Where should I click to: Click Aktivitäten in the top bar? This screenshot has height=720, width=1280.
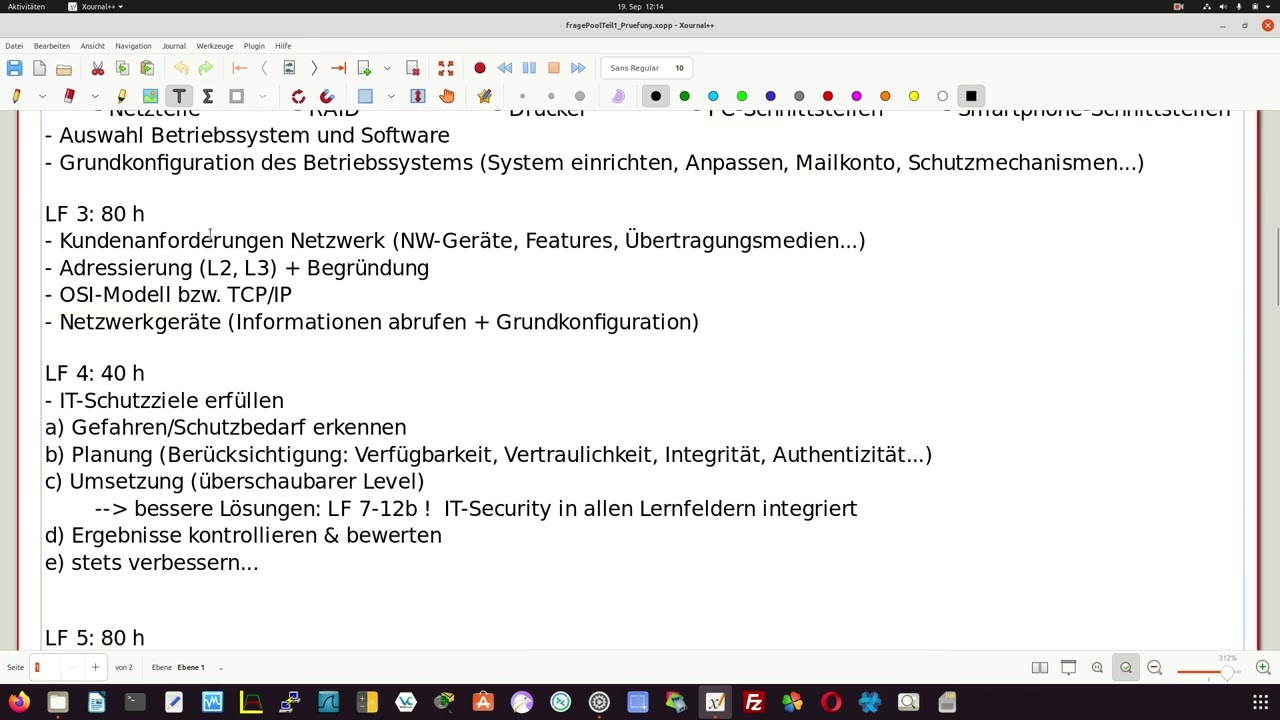coord(26,7)
